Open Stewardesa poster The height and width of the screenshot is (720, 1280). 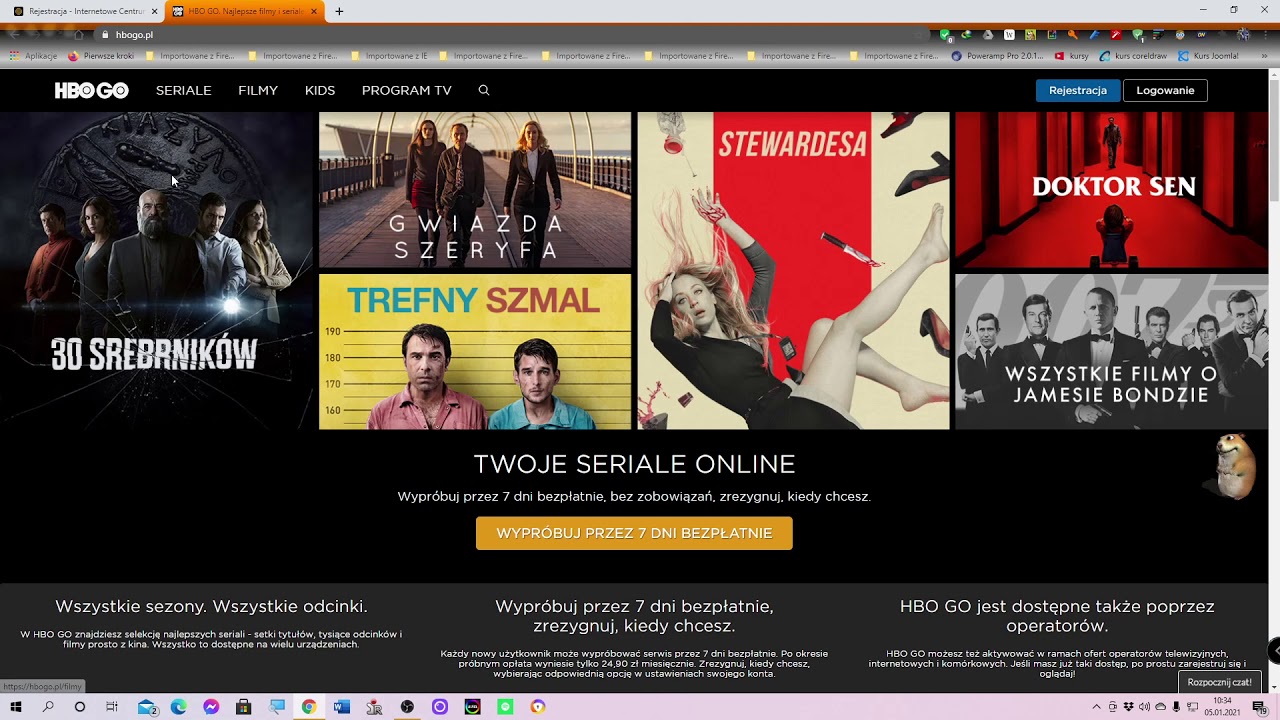pos(793,270)
